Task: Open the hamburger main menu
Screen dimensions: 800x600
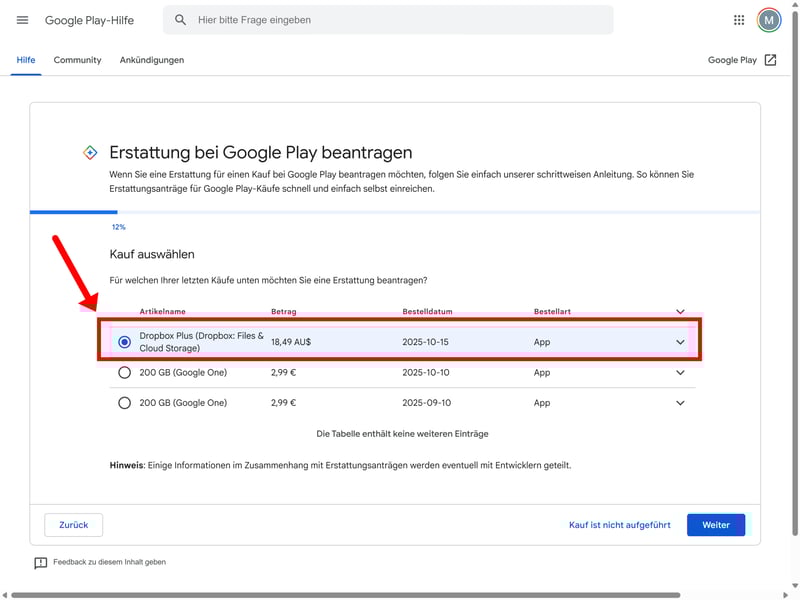Action: pyautogui.click(x=23, y=20)
